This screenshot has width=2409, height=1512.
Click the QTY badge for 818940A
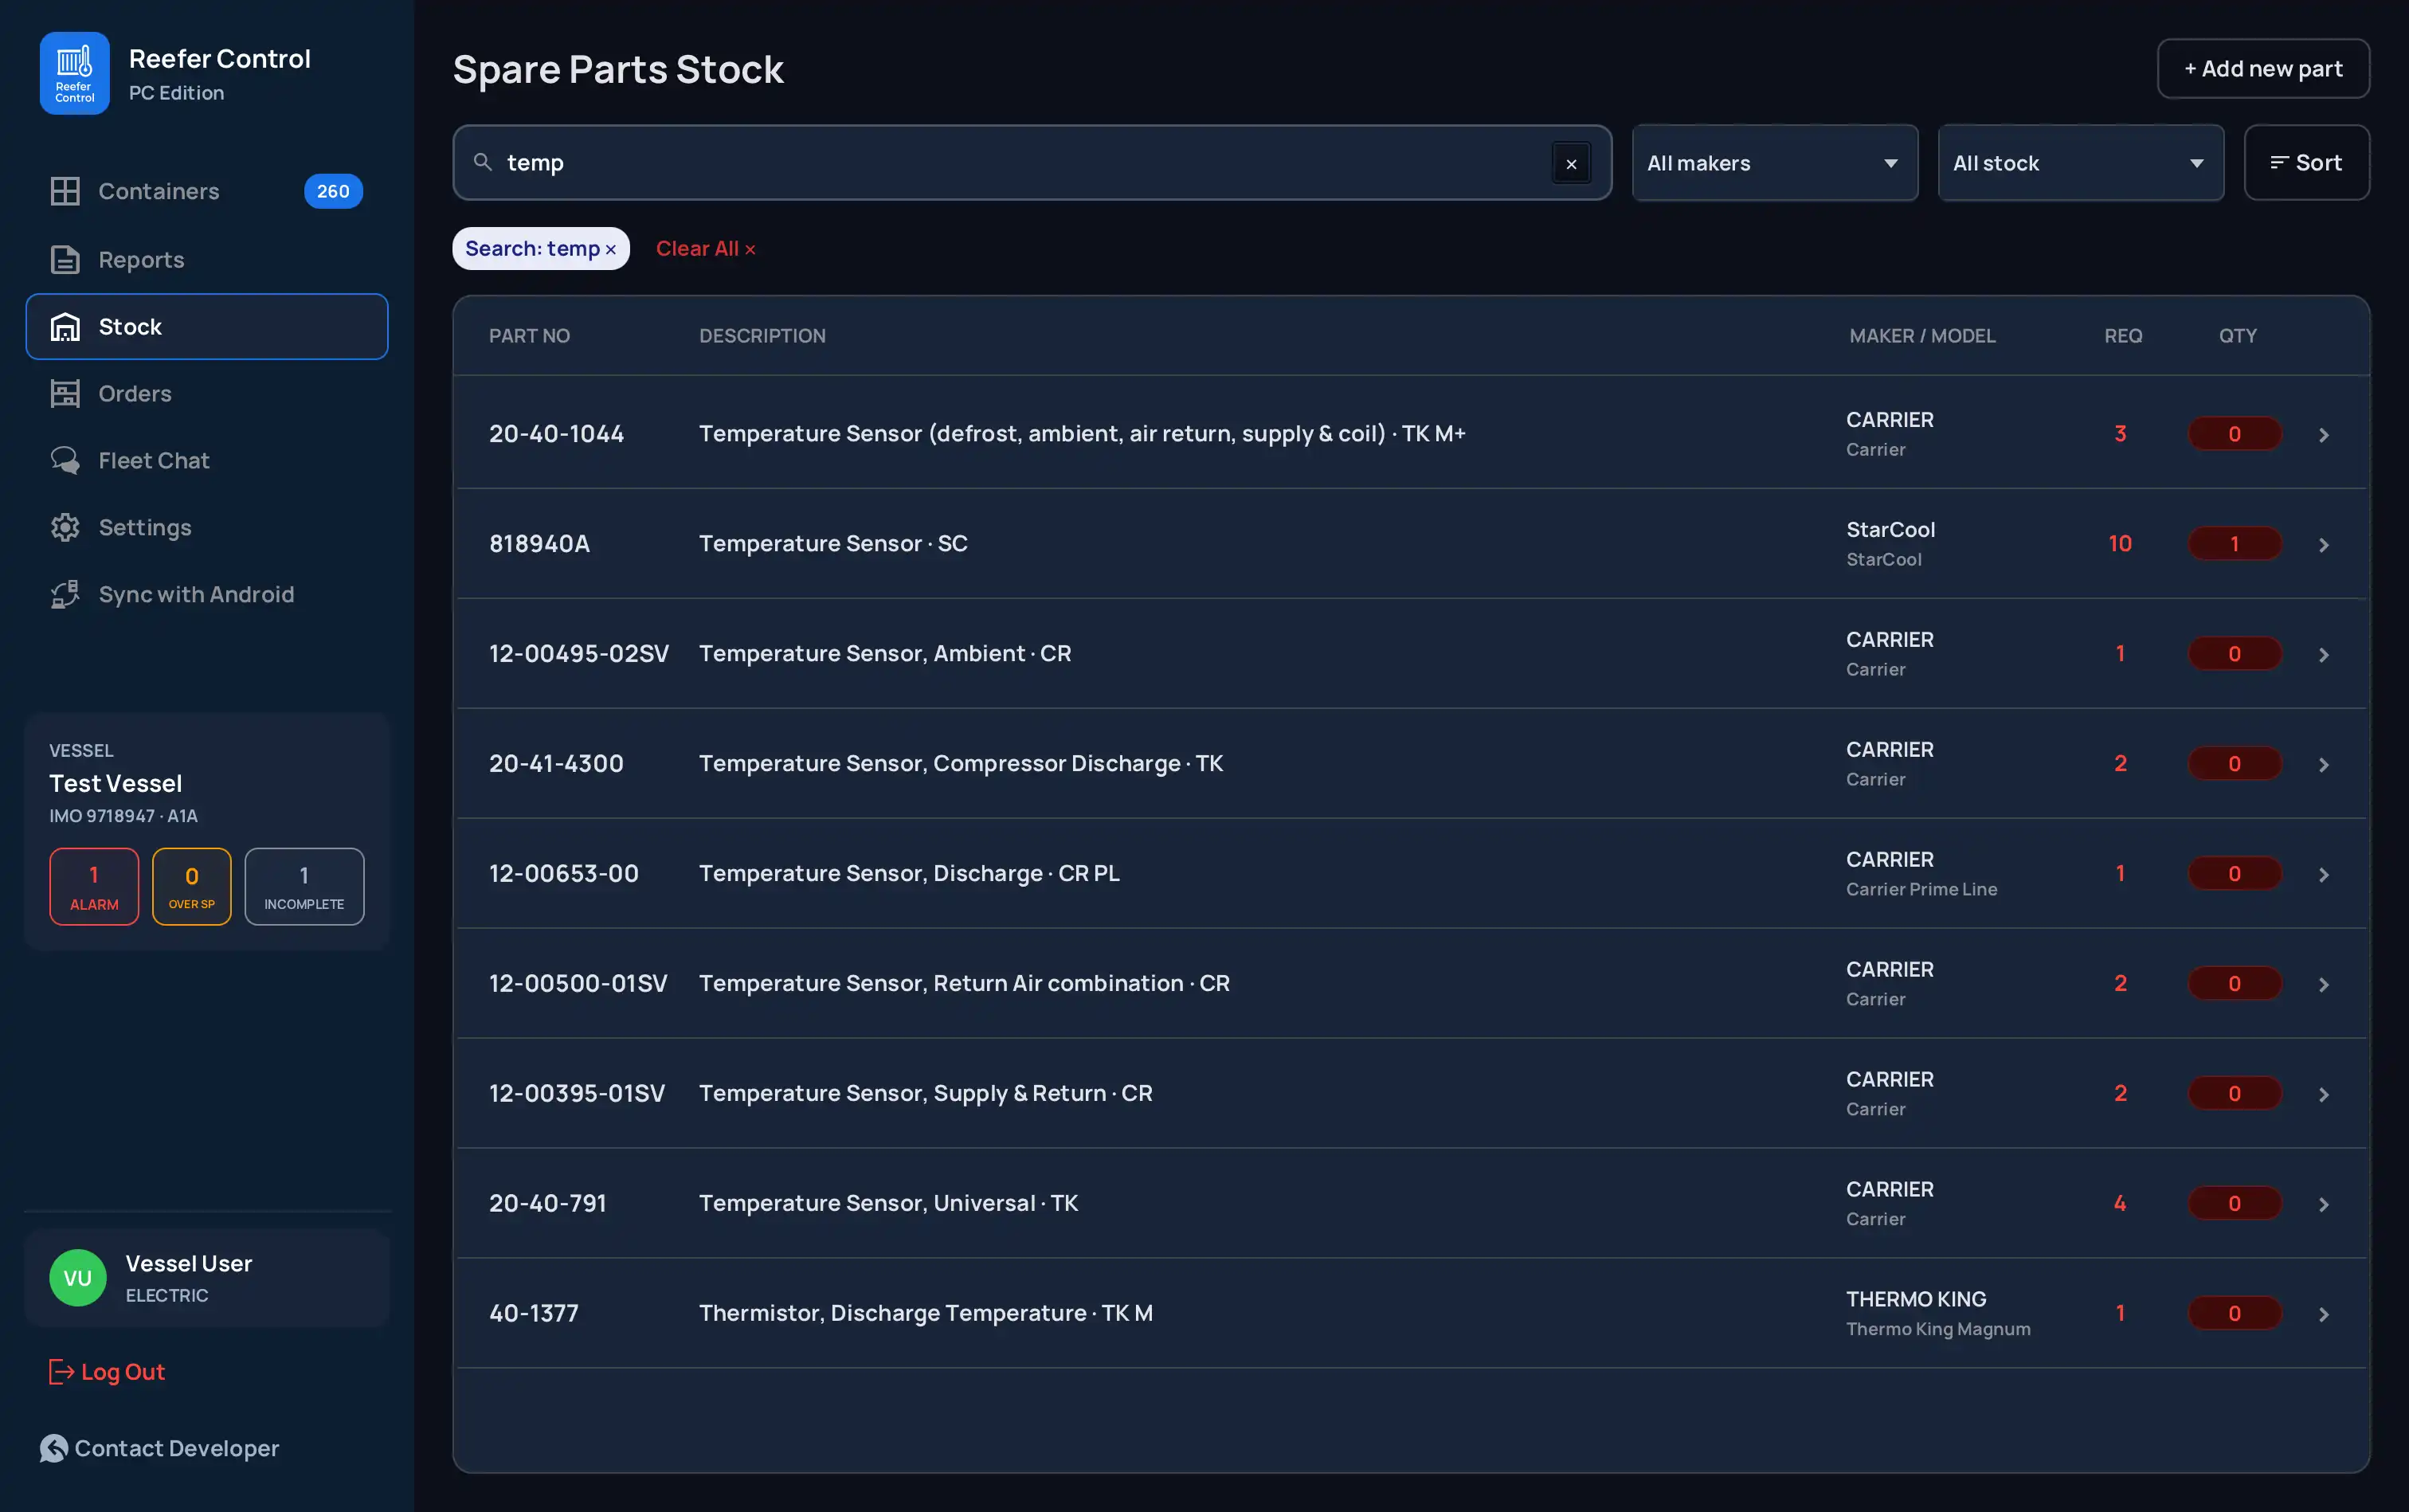tap(2234, 544)
